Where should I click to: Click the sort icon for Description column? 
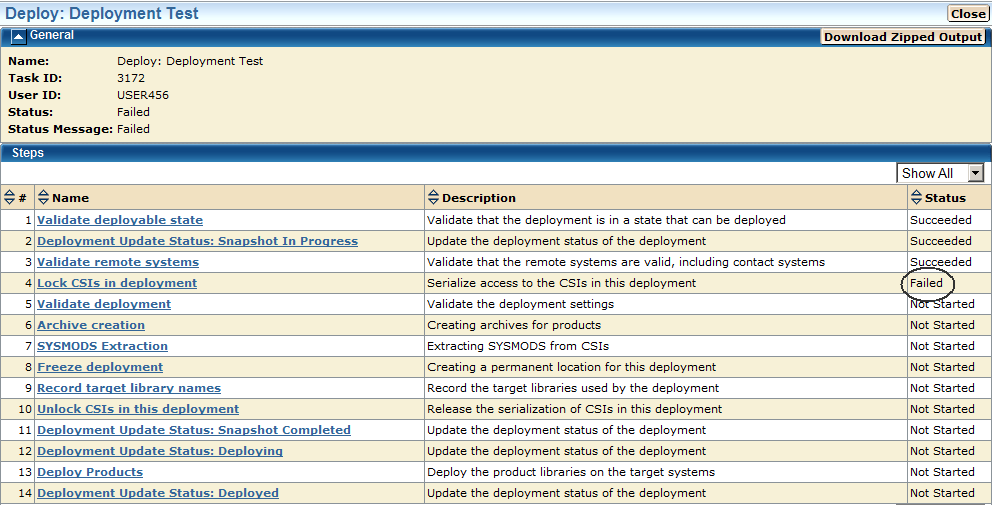click(x=433, y=197)
